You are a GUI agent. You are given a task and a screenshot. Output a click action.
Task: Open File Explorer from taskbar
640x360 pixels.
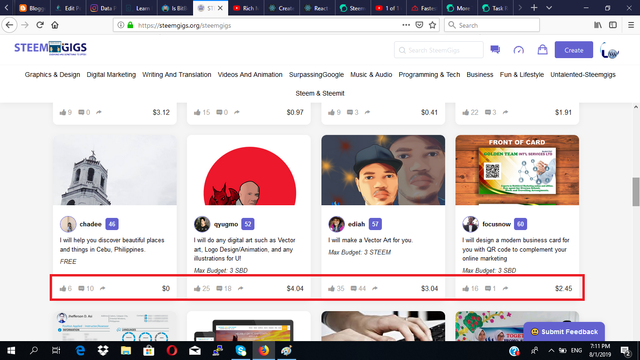126,351
